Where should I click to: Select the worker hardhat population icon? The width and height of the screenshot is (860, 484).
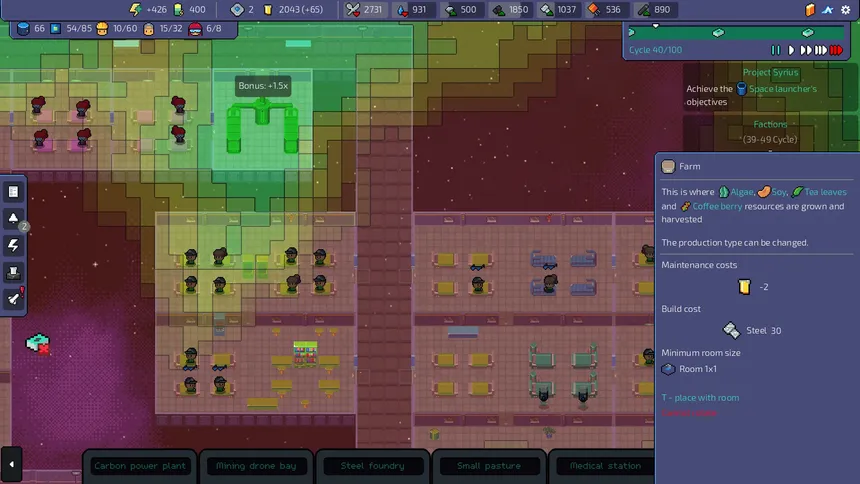click(x=102, y=29)
